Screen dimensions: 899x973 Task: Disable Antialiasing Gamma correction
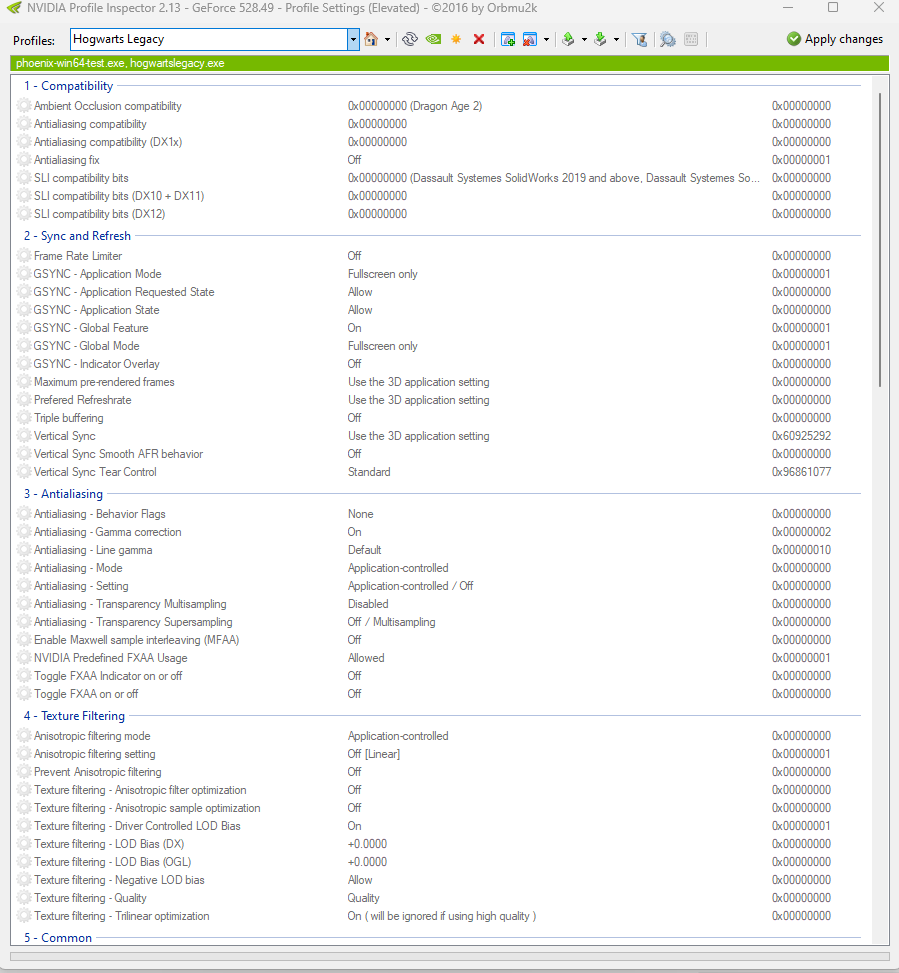pyautogui.click(x=420, y=531)
